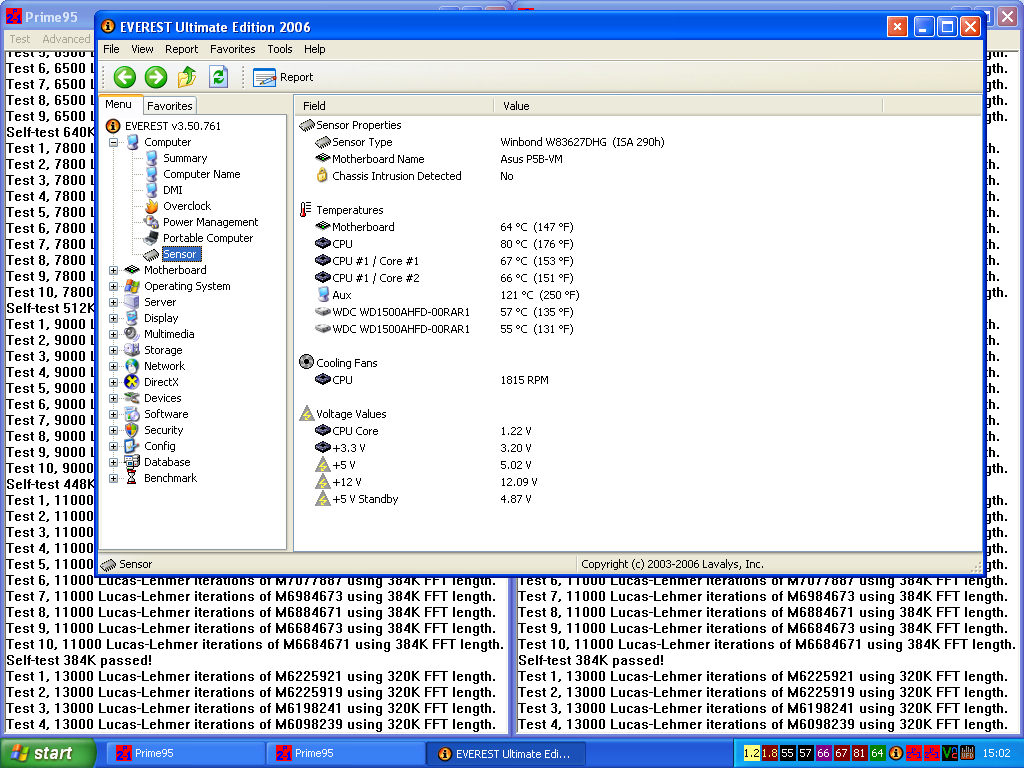Select EVEREST v3.50.761 root item
The height and width of the screenshot is (768, 1024).
[x=172, y=126]
